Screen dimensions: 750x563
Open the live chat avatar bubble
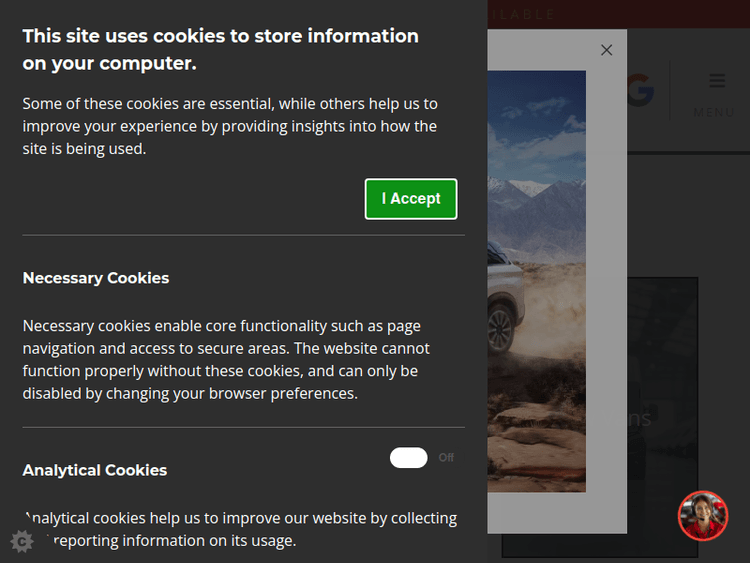coord(703,515)
